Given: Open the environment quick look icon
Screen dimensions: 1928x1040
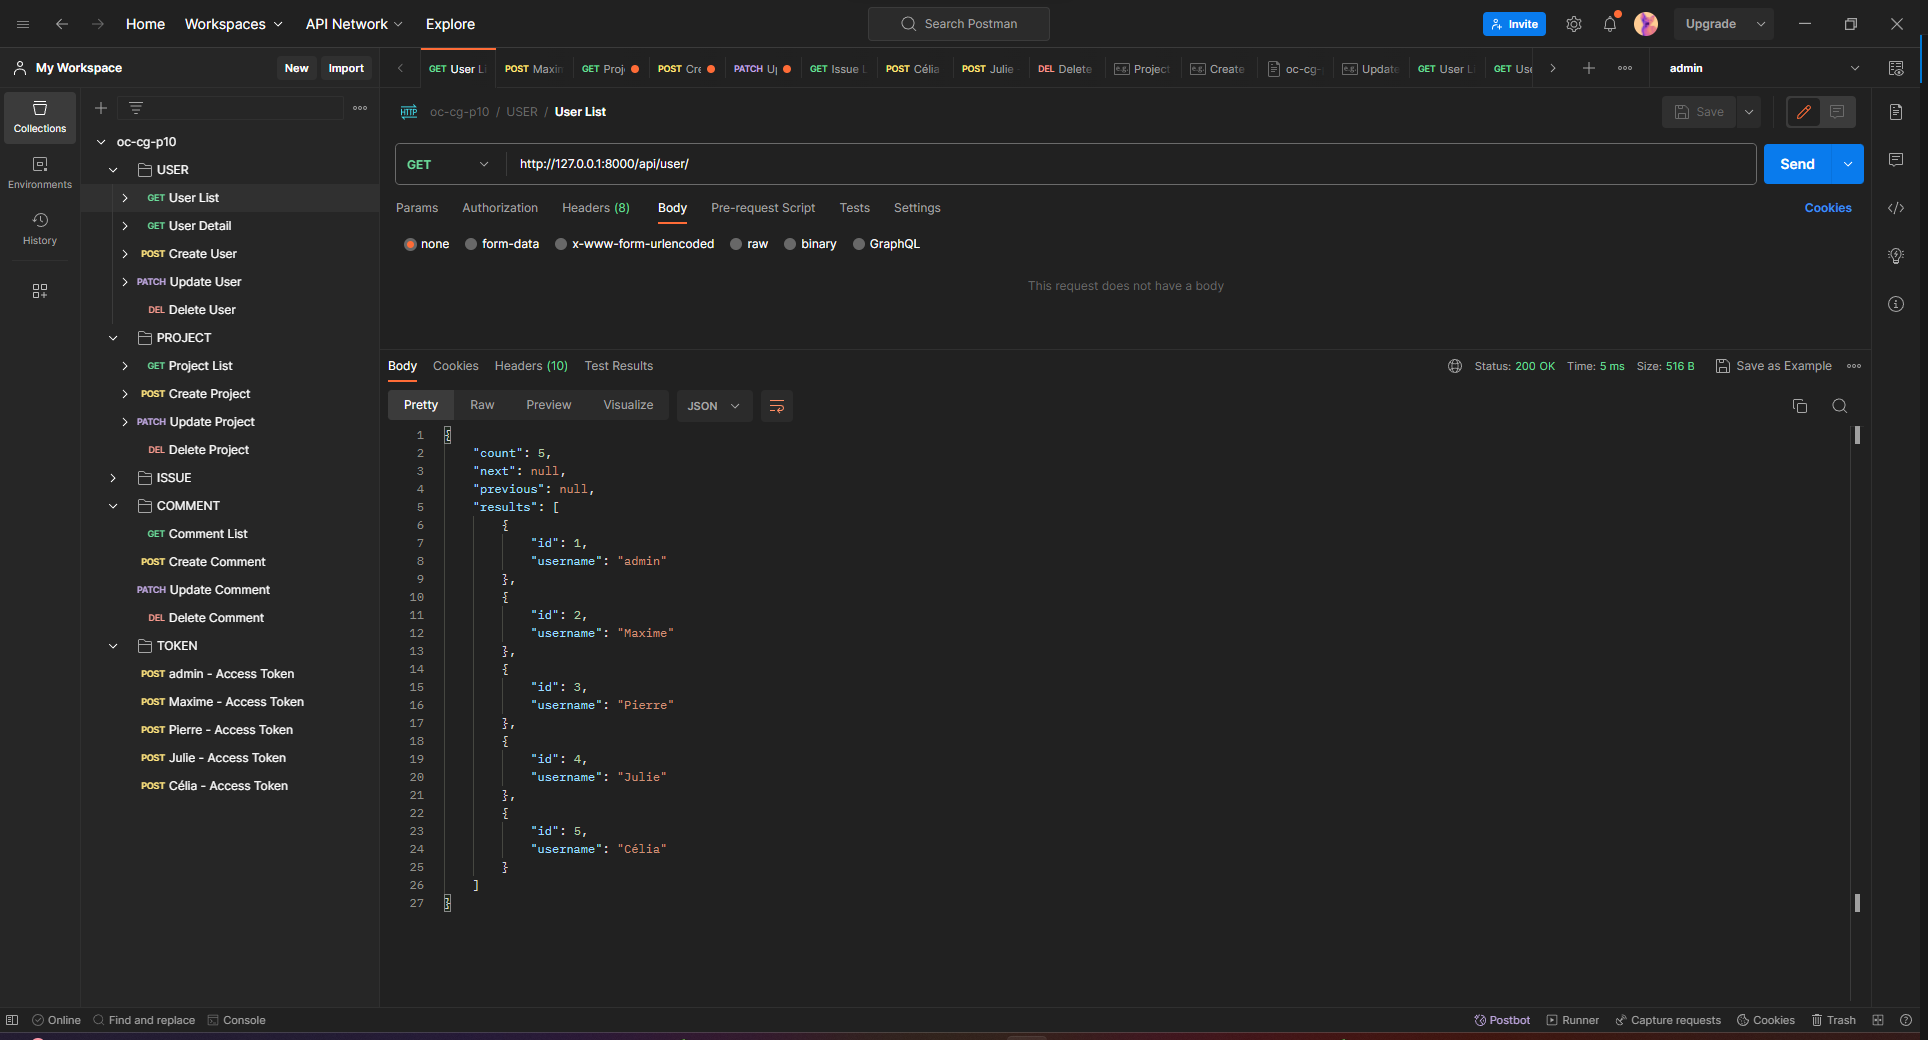Looking at the screenshot, I should tap(1896, 68).
